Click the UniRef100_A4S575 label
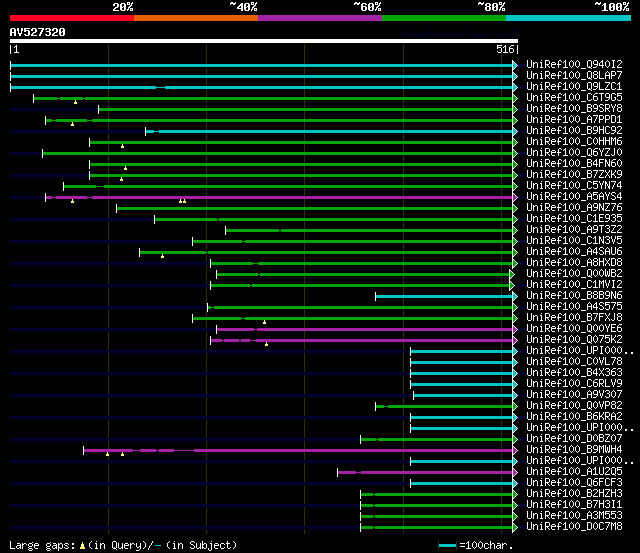The image size is (640, 553). tap(574, 307)
